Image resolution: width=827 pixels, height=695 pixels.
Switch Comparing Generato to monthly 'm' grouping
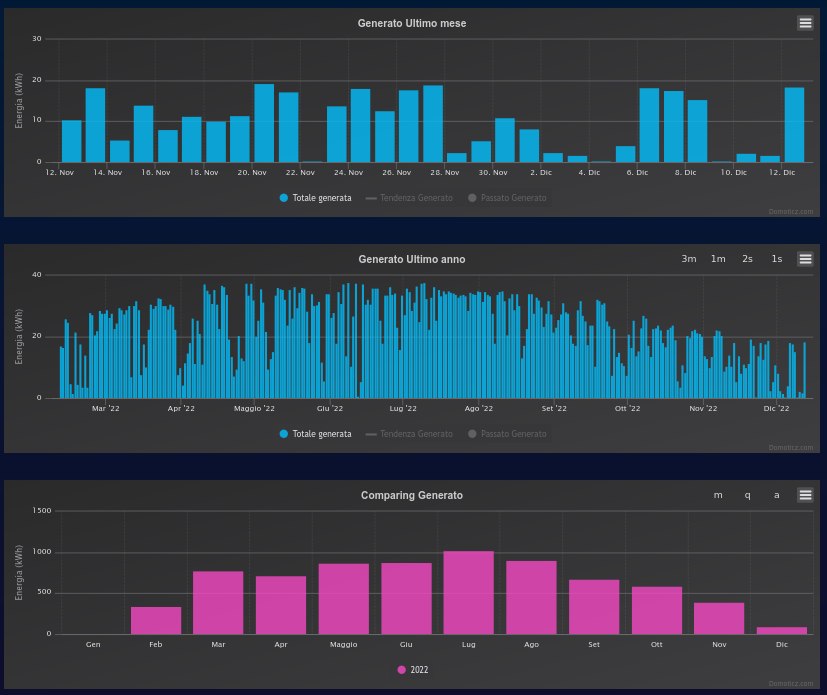pos(718,495)
